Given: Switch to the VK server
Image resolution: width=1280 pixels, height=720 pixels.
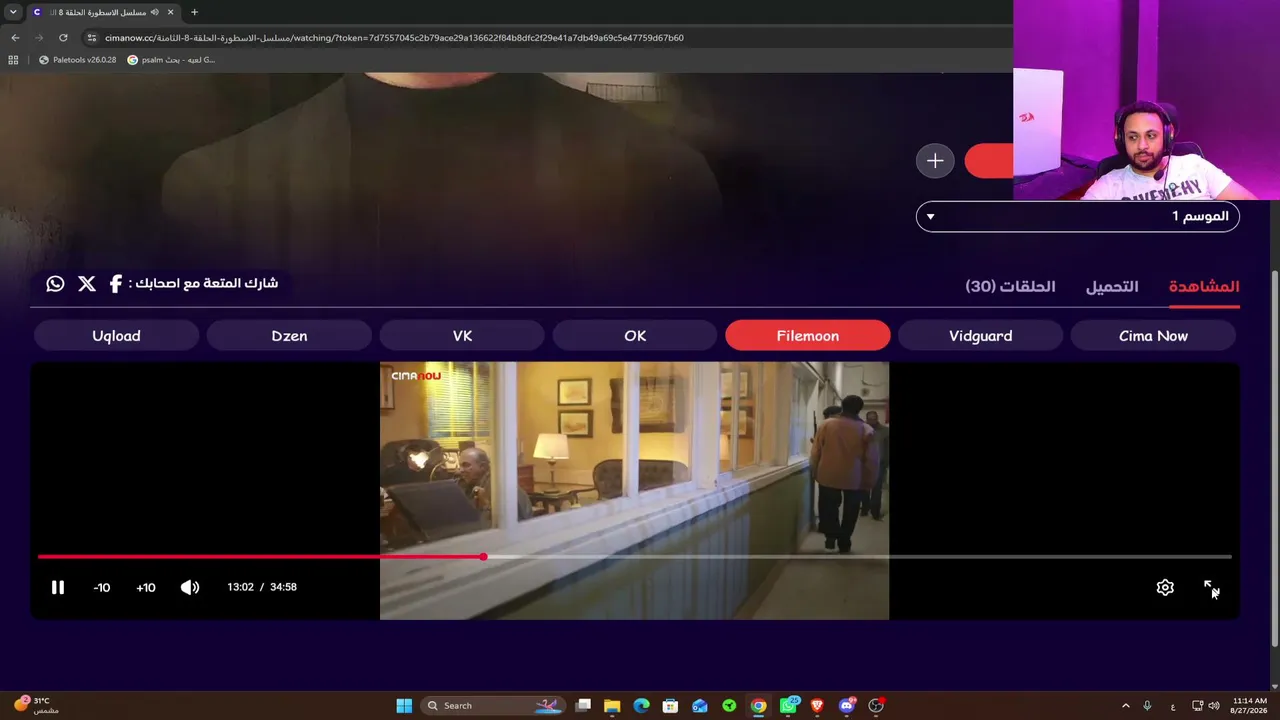Looking at the screenshot, I should click(x=462, y=336).
